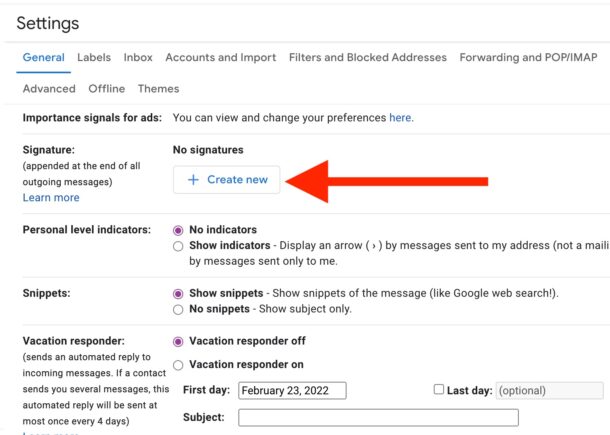Image resolution: width=610 pixels, height=435 pixels.
Task: Click Create new signature button
Action: point(226,179)
